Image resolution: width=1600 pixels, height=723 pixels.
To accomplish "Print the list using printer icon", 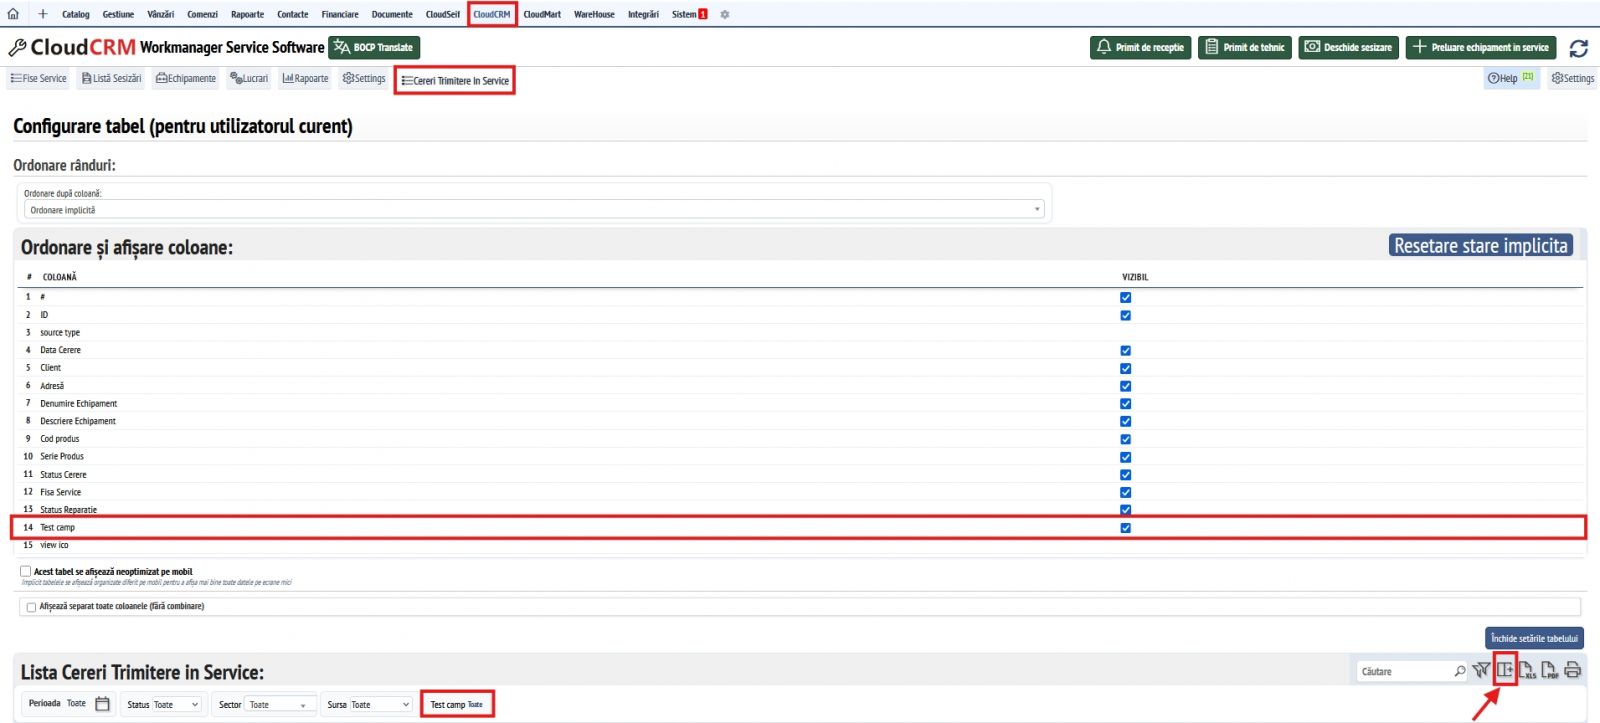I will 1573,670.
